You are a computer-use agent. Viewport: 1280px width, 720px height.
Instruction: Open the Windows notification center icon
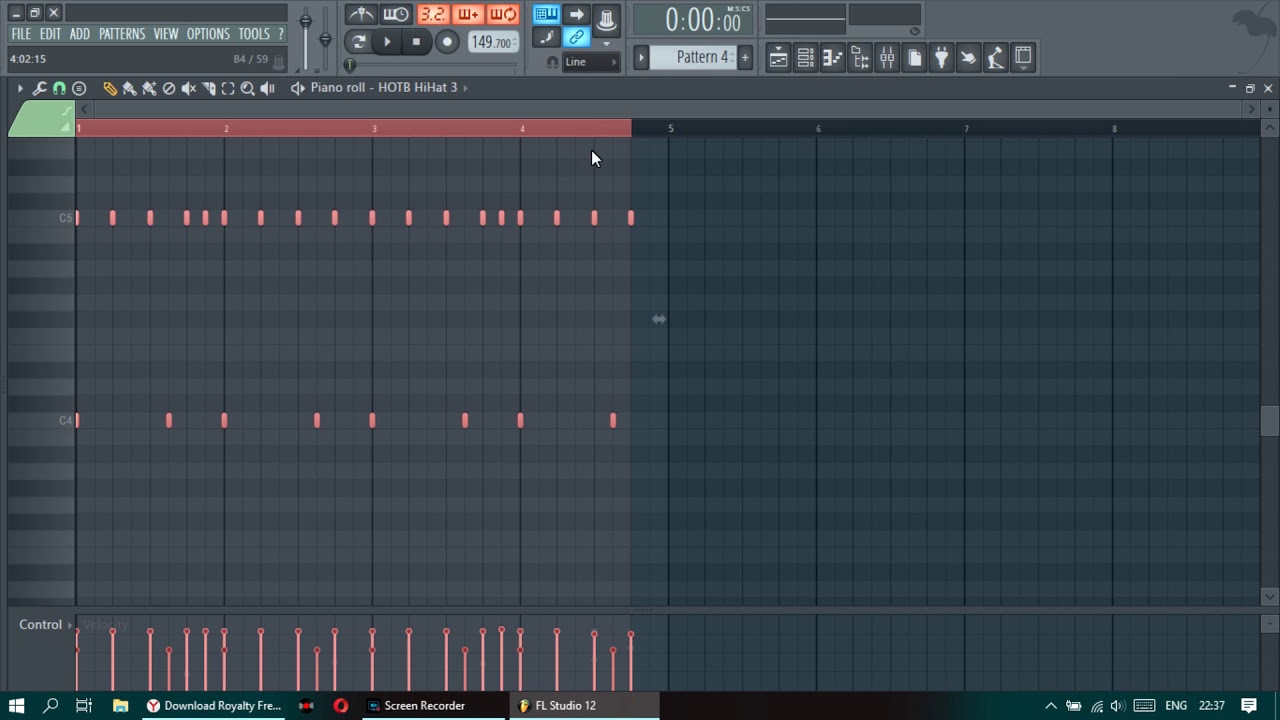(1249, 705)
